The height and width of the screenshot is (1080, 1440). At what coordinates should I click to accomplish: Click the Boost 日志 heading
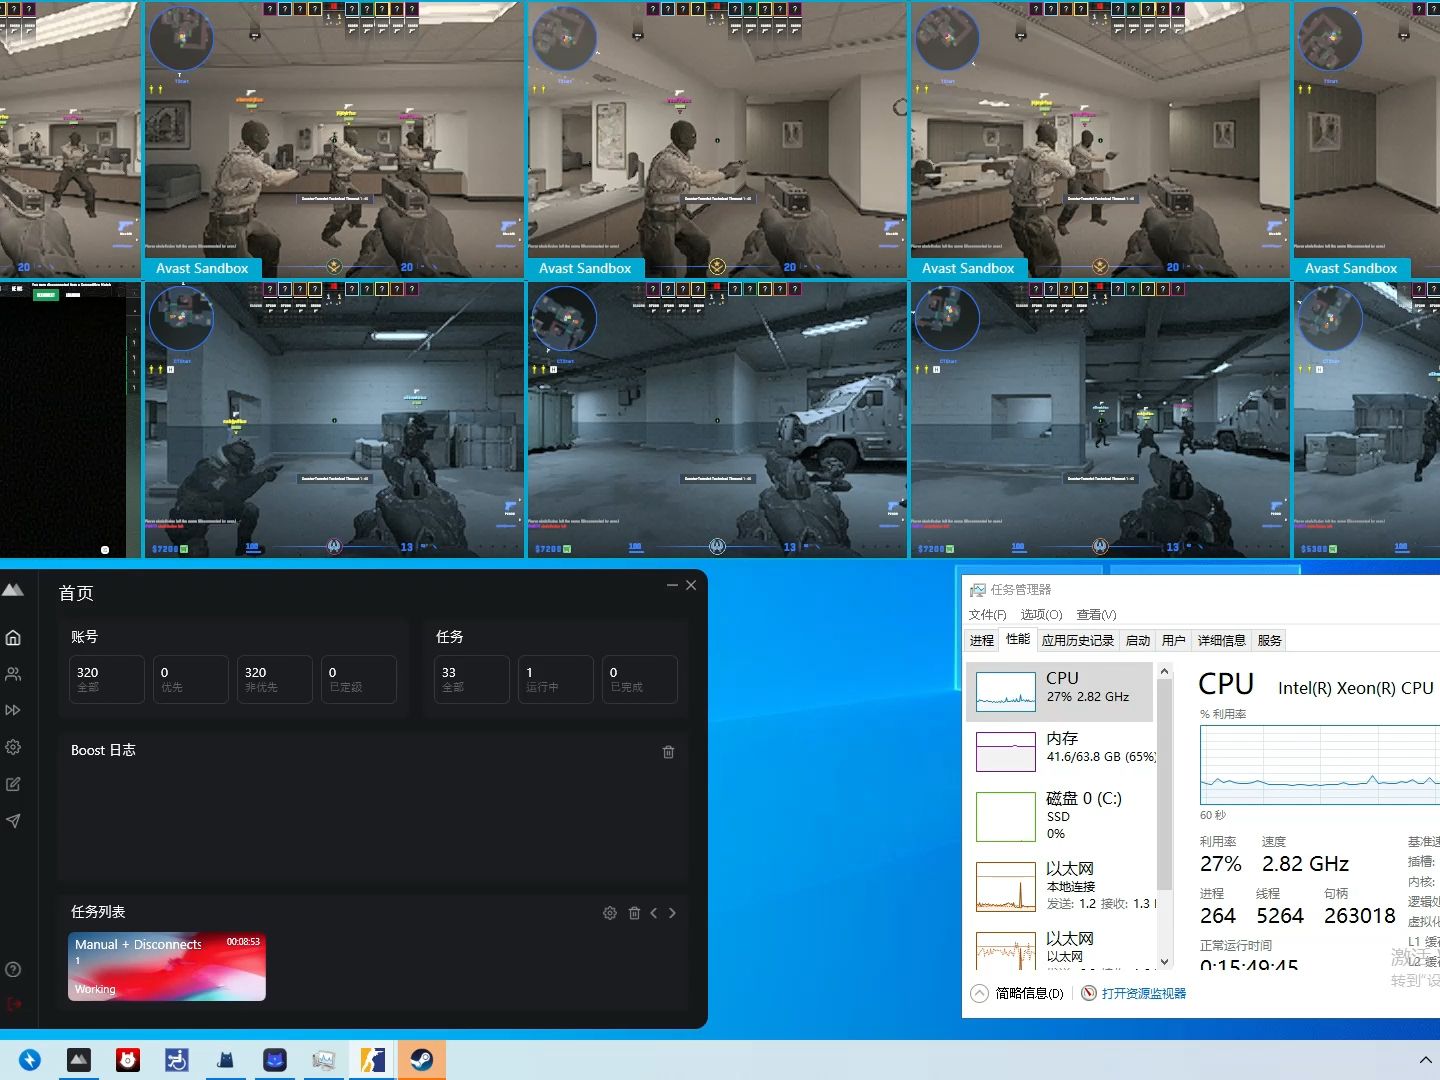[x=103, y=750]
